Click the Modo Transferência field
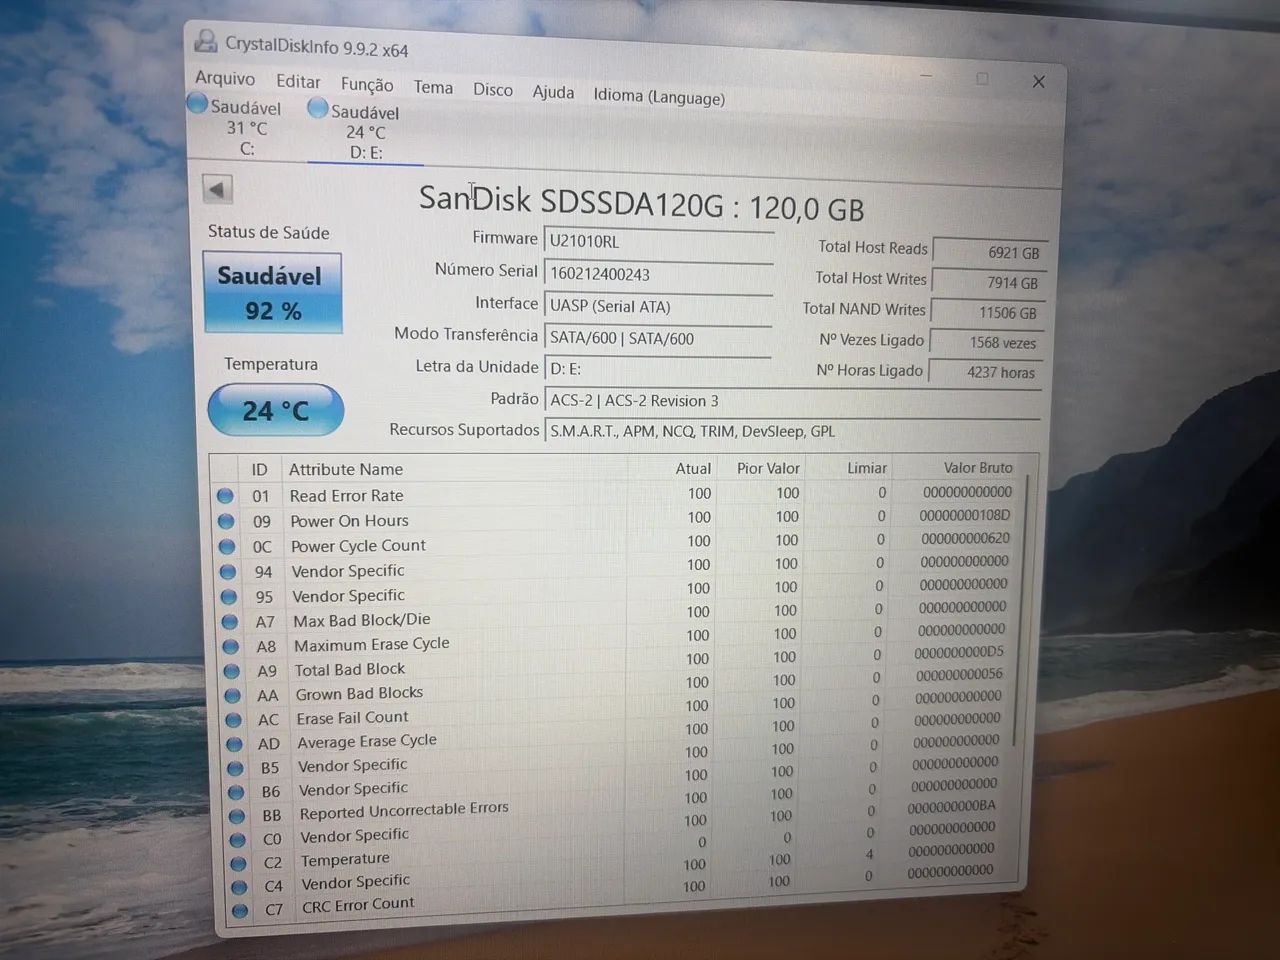Image resolution: width=1280 pixels, height=960 pixels. coord(658,339)
